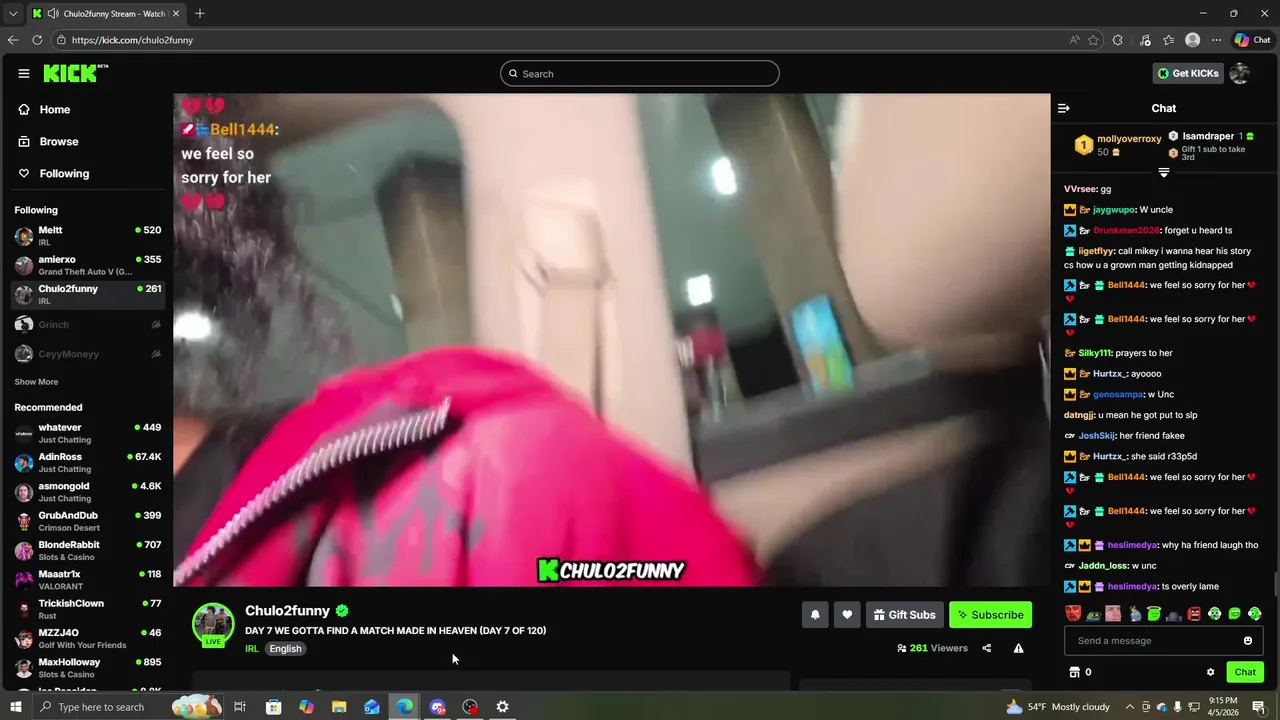Screen dimensions: 1280x720
Task: Select Chulo2funny in Following list
Action: point(88,294)
